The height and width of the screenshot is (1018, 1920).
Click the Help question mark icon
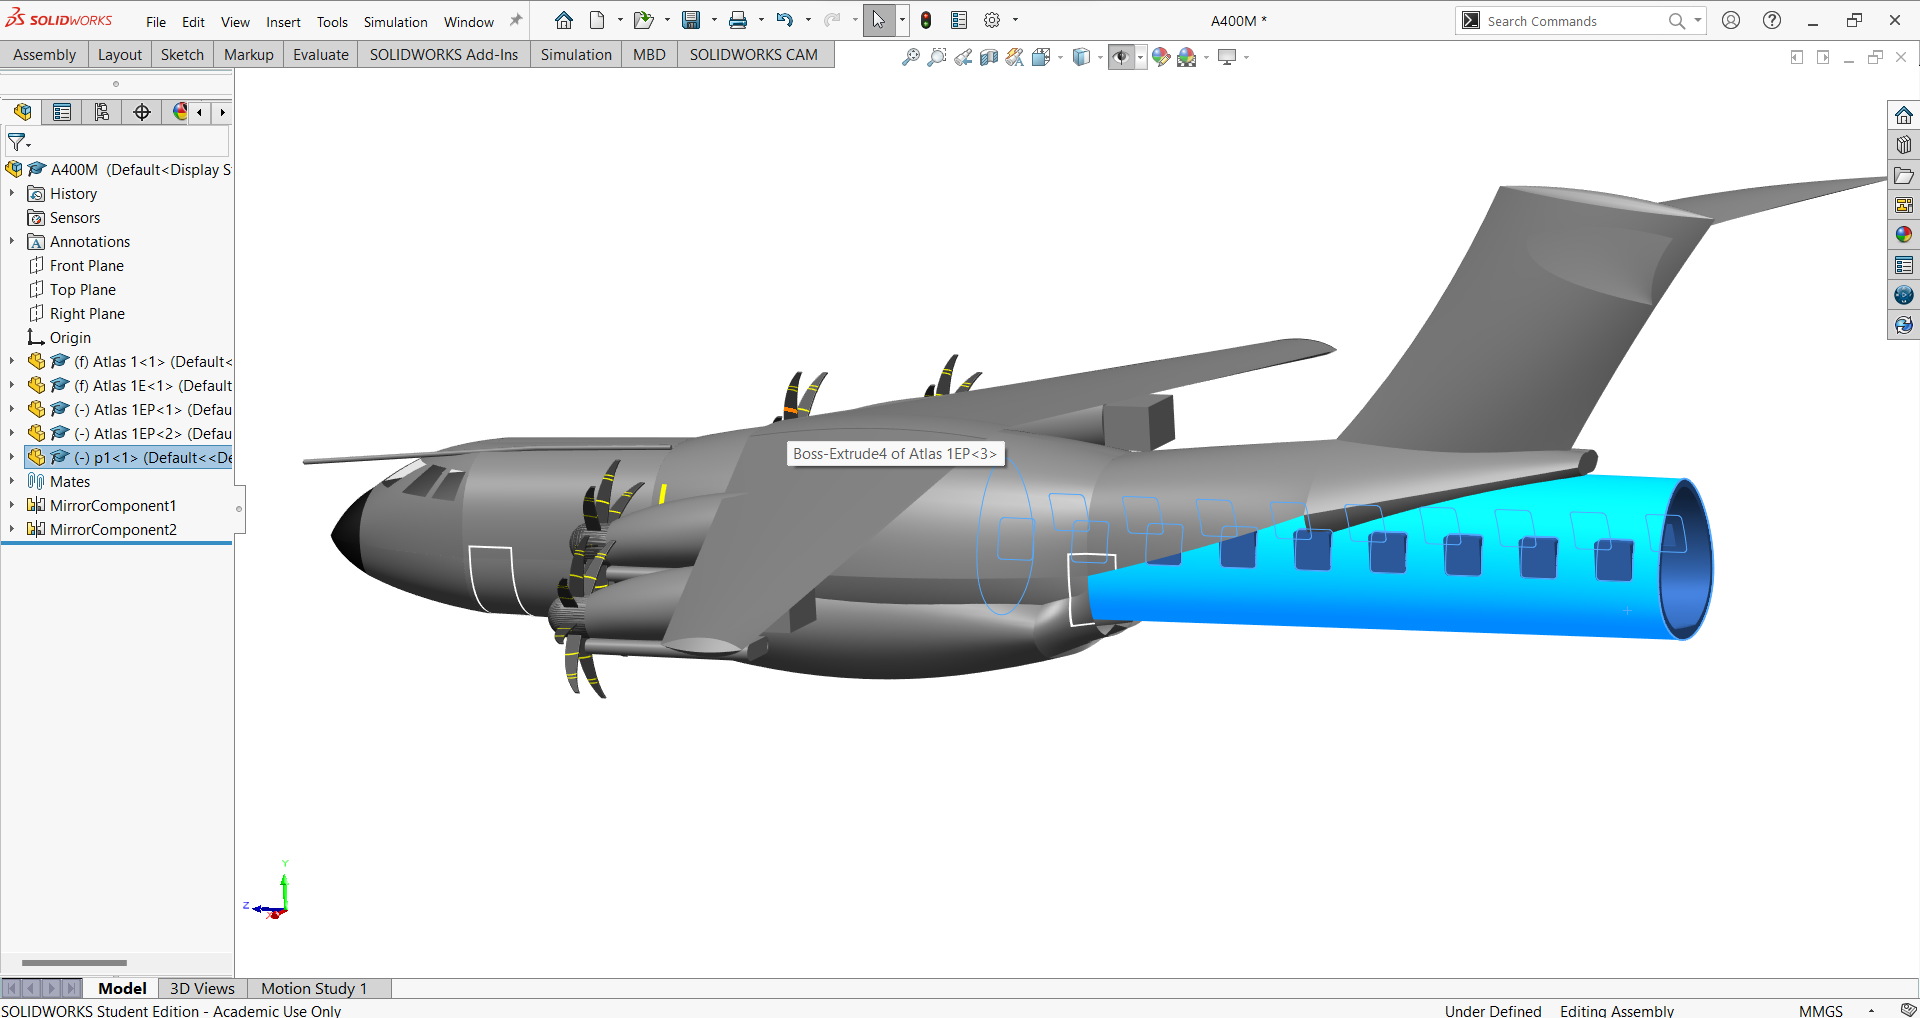coord(1772,20)
